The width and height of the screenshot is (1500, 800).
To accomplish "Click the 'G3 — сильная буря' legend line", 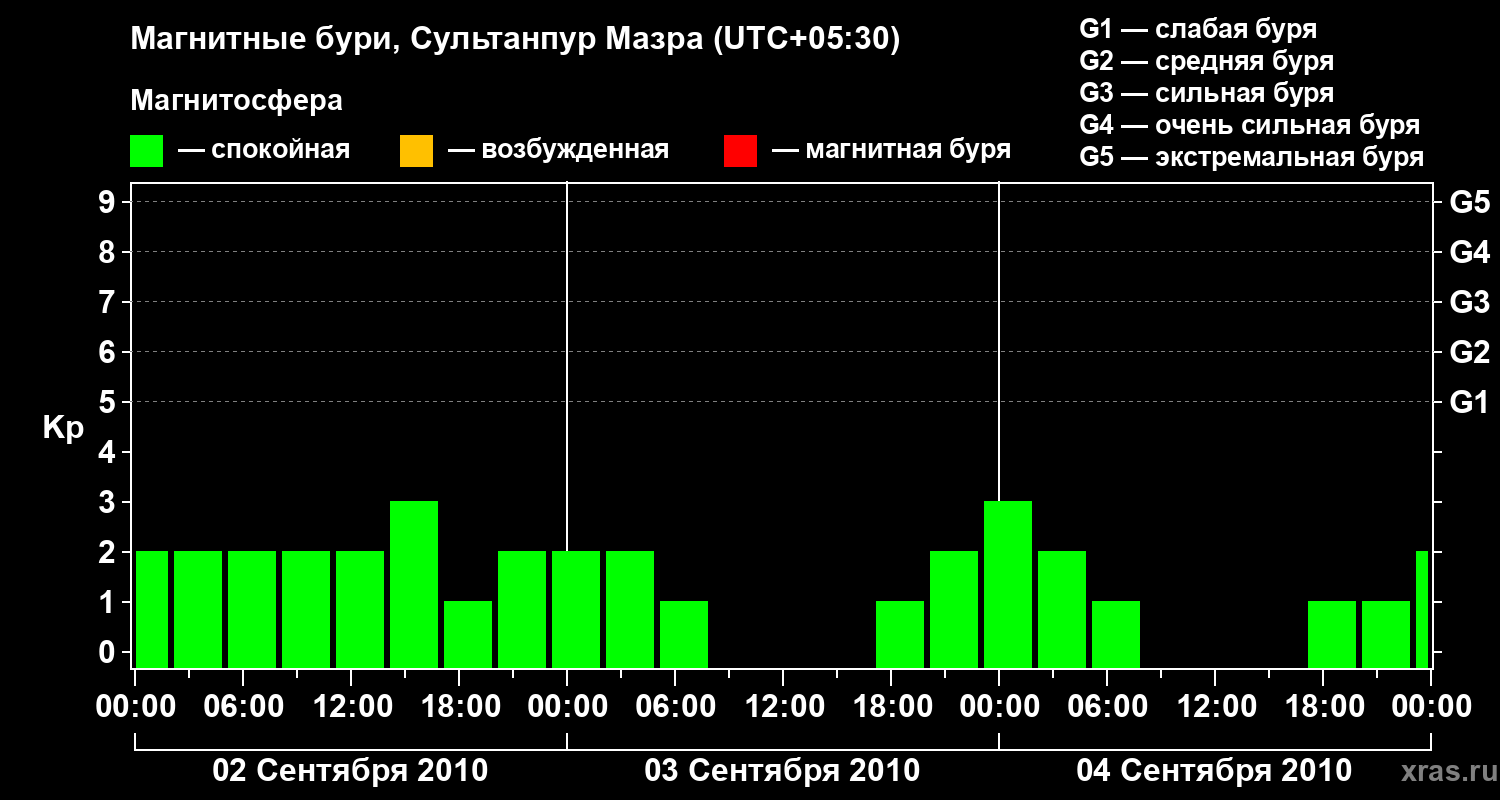I will click(x=1207, y=93).
